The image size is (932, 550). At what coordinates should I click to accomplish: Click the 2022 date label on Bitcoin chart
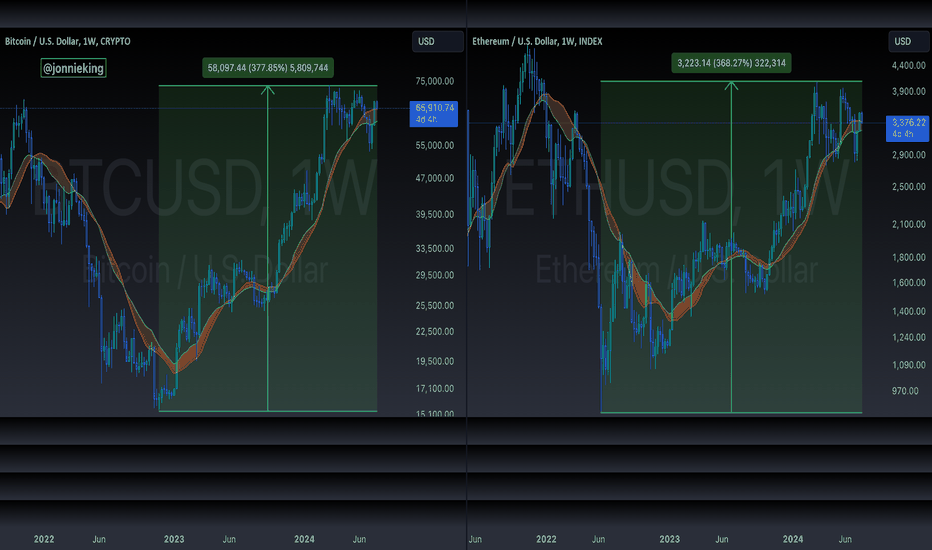pos(44,539)
